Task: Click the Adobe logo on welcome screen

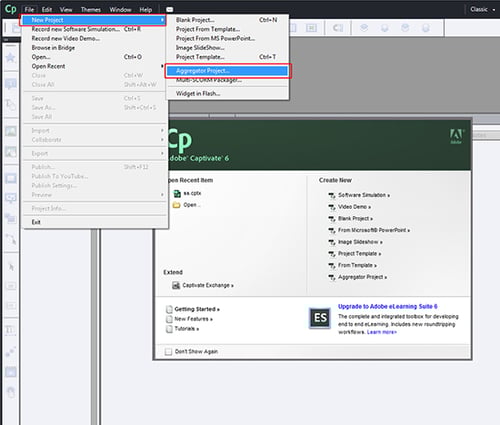Action: 456,136
